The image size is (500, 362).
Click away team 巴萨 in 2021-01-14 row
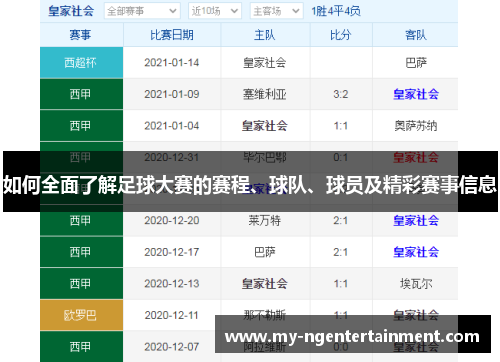(x=416, y=62)
